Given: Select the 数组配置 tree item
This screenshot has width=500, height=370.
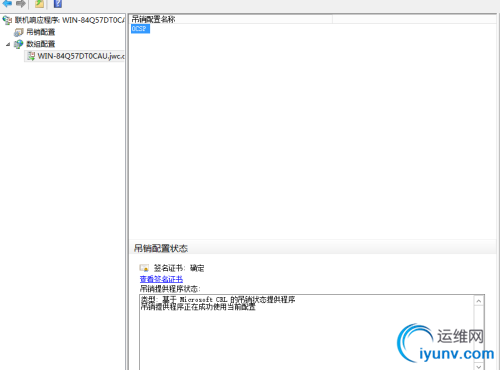Looking at the screenshot, I should click(40, 44).
